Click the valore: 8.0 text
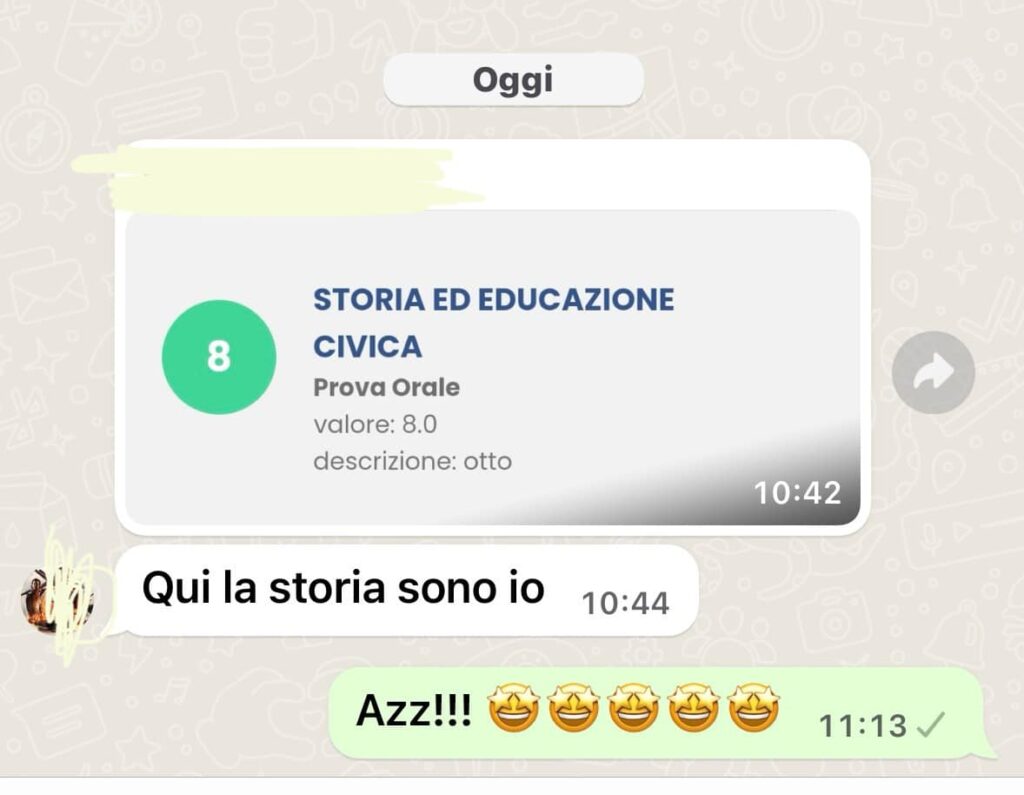 pos(375,424)
